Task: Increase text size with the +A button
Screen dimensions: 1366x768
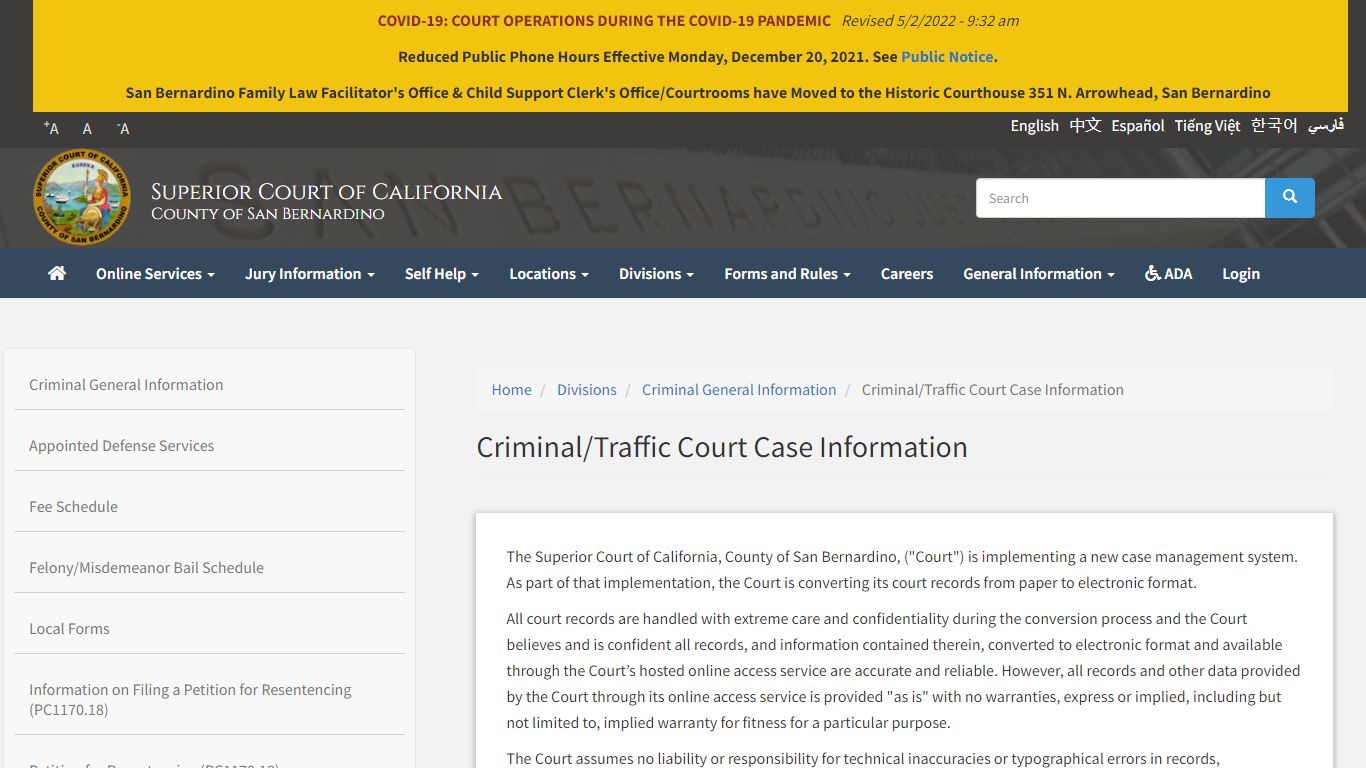Action: click(51, 128)
